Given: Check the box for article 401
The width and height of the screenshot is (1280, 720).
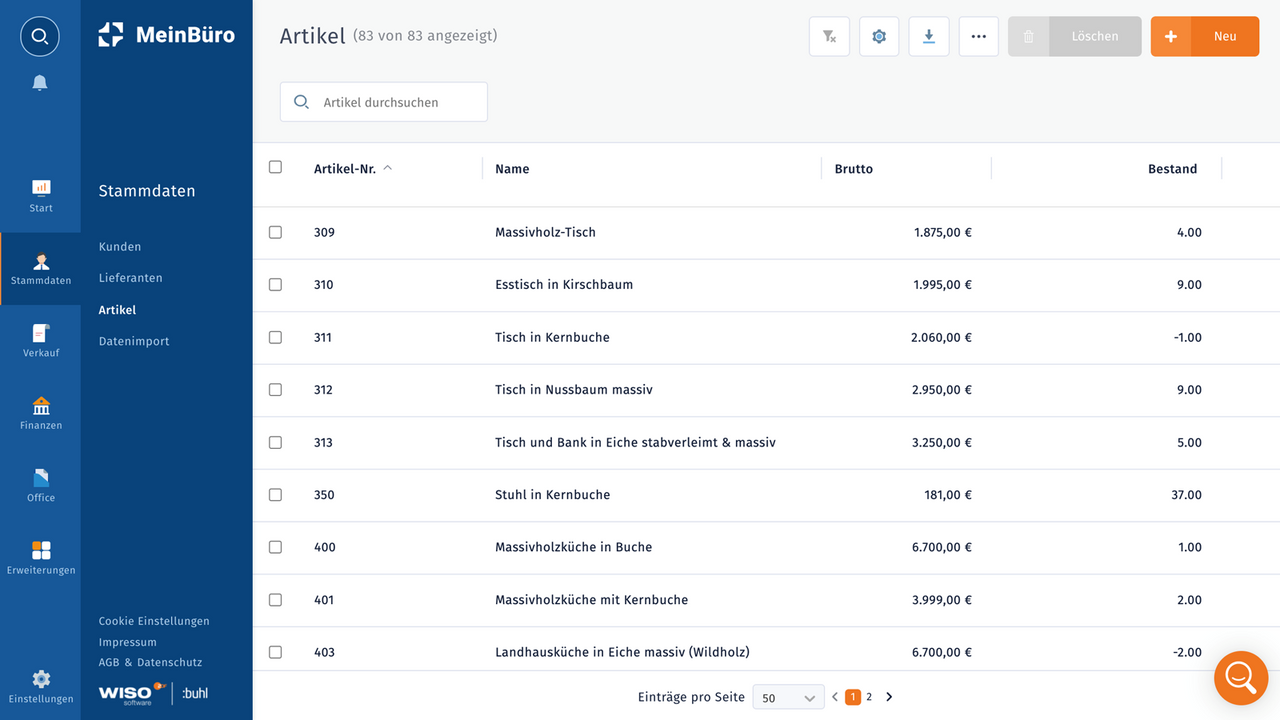Looking at the screenshot, I should [x=276, y=599].
